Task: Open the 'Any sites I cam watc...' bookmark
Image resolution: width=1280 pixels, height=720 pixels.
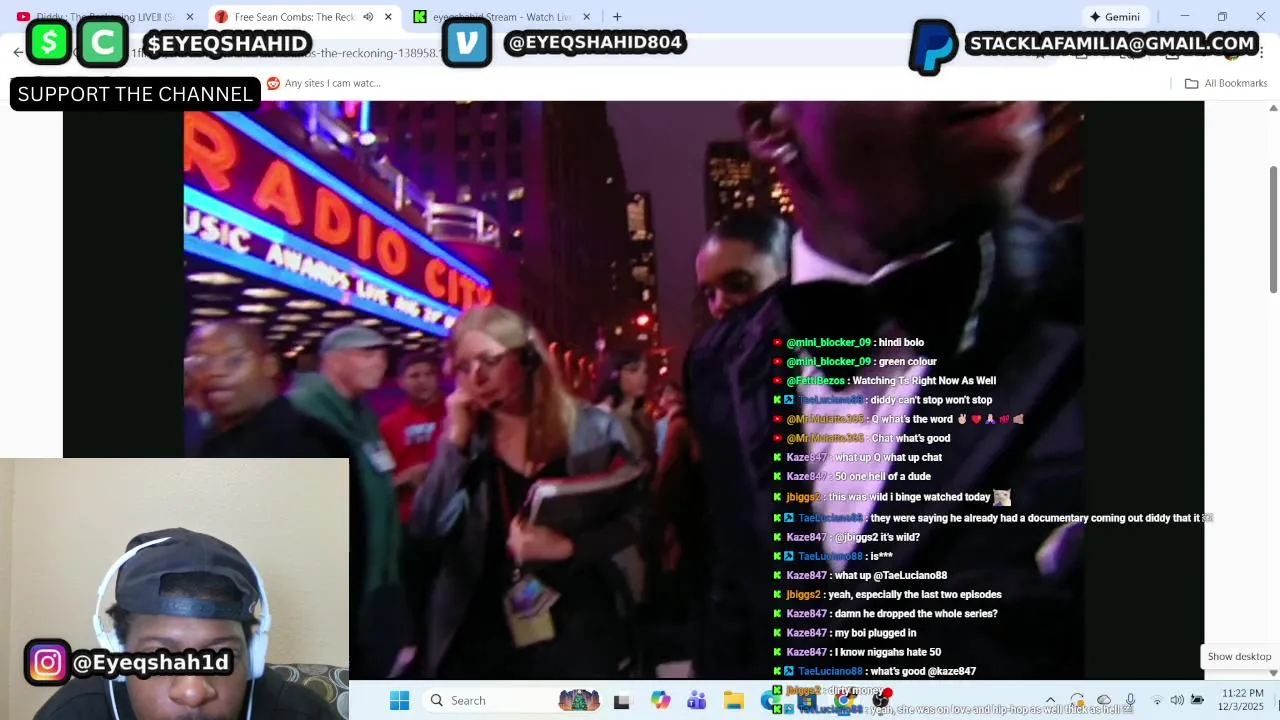Action: 323,83
